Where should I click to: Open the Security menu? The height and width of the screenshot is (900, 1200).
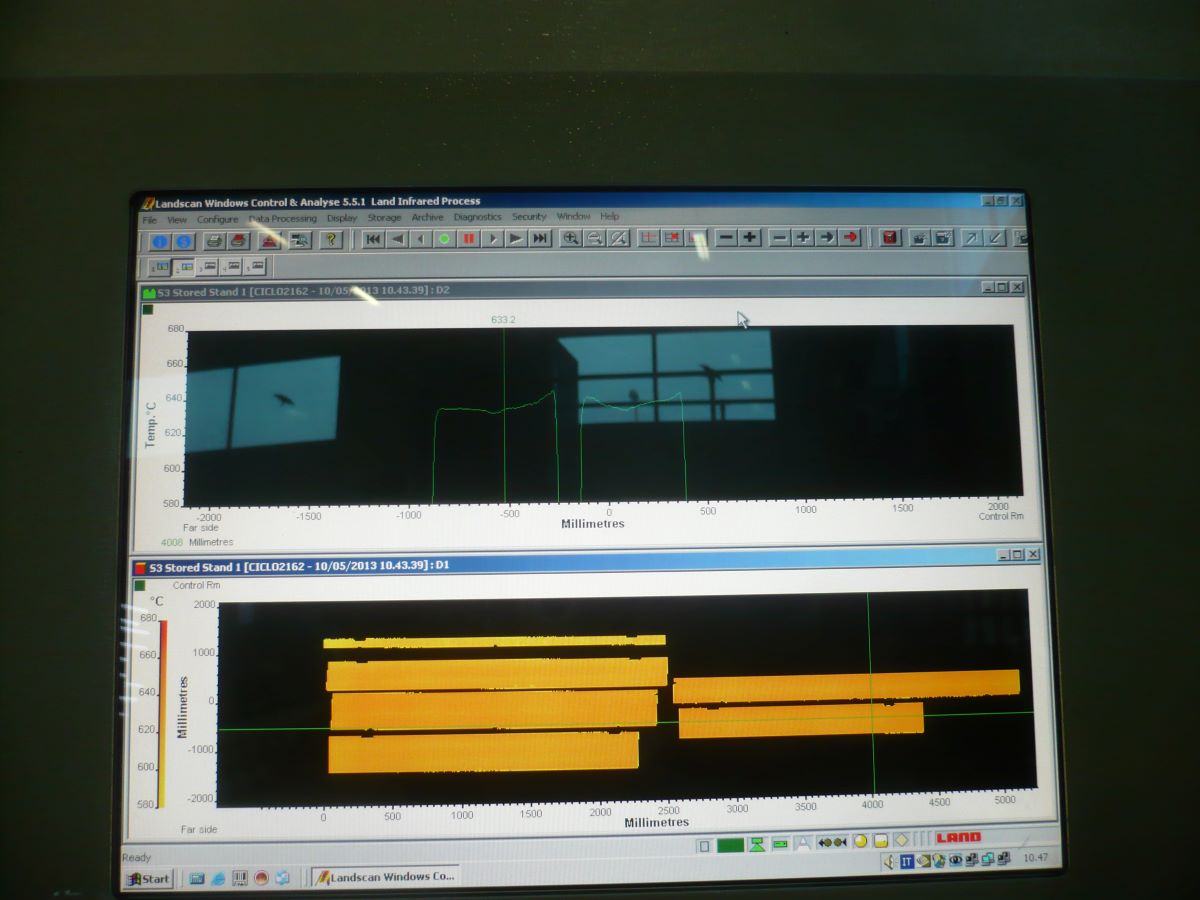pyautogui.click(x=530, y=216)
